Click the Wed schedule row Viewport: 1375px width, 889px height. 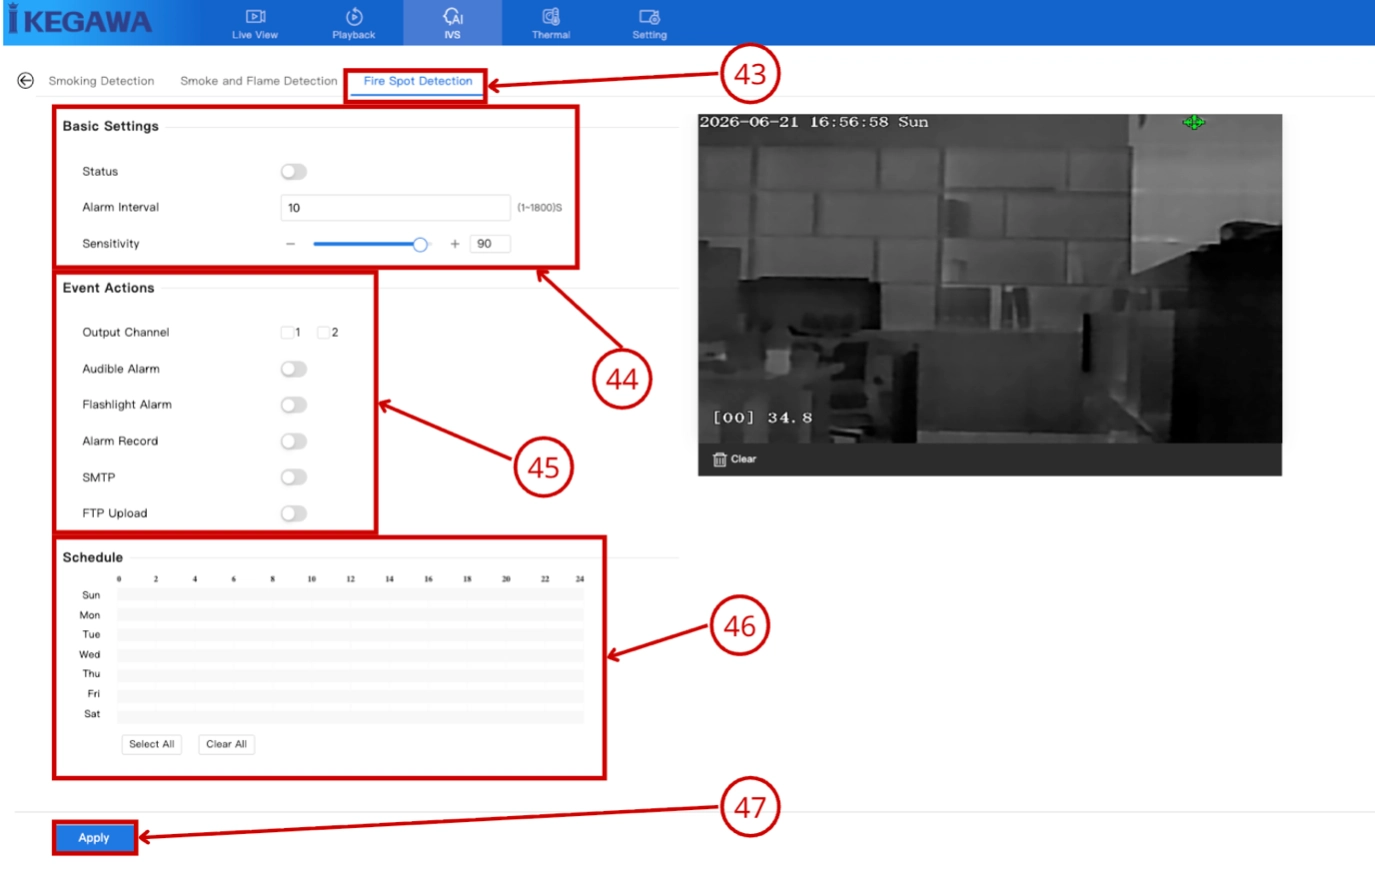coord(350,655)
